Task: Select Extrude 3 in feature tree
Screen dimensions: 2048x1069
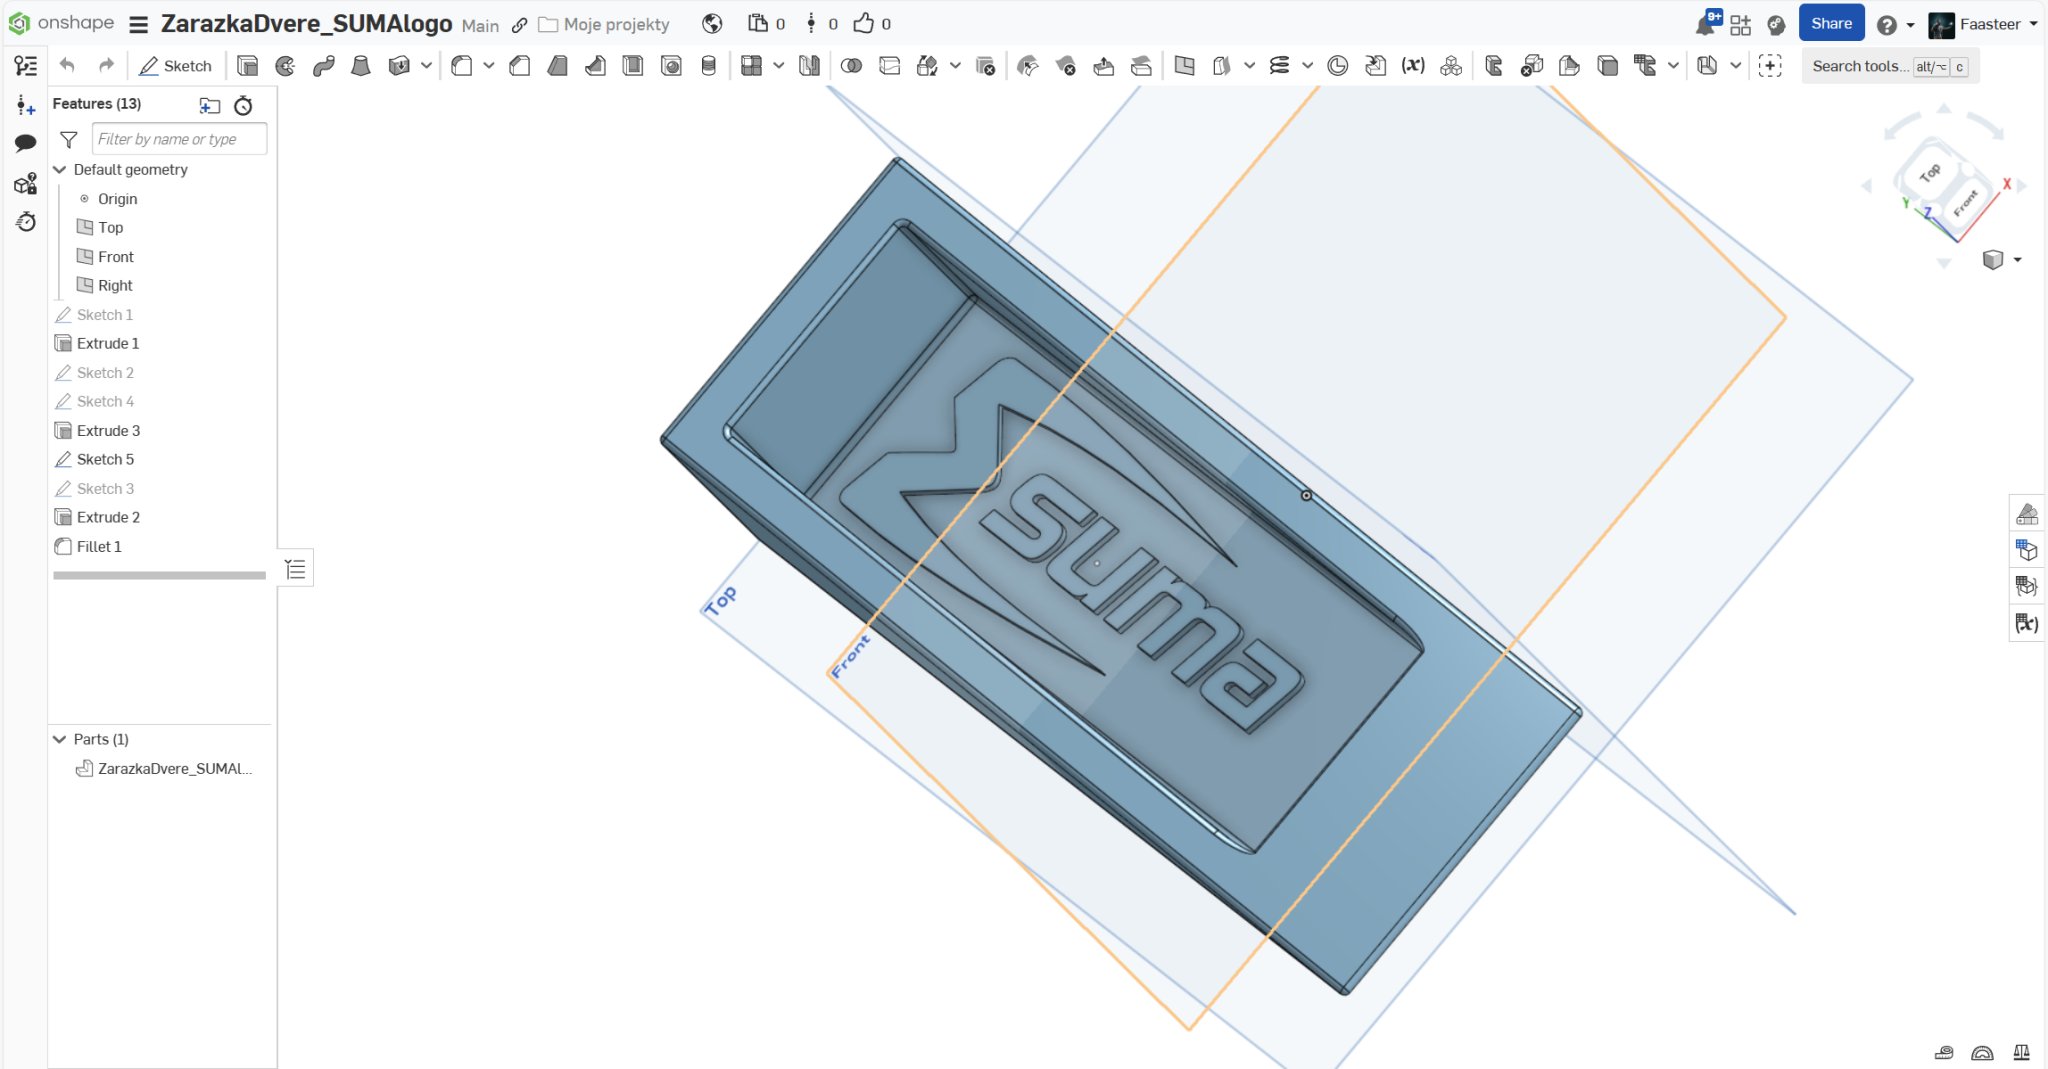Action: point(108,430)
